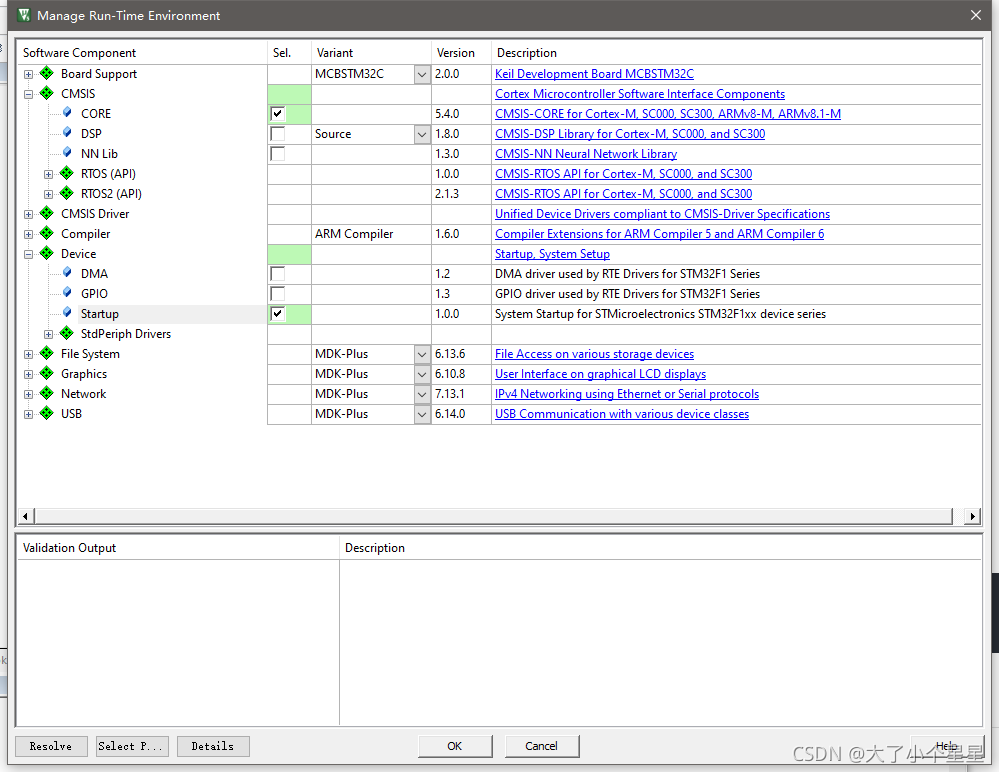Expand the USB tree node
999x772 pixels.
click(28, 414)
